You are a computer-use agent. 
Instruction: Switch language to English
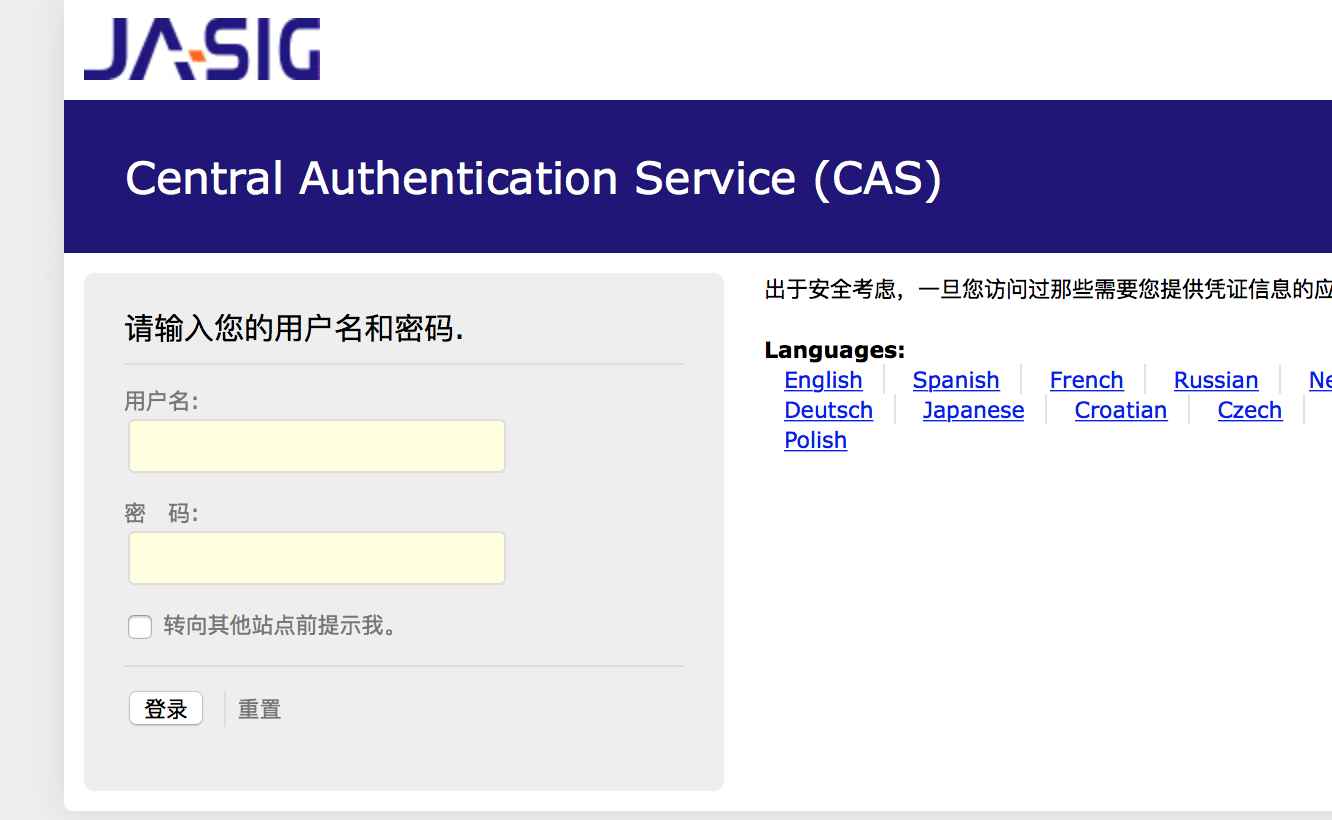coord(823,380)
